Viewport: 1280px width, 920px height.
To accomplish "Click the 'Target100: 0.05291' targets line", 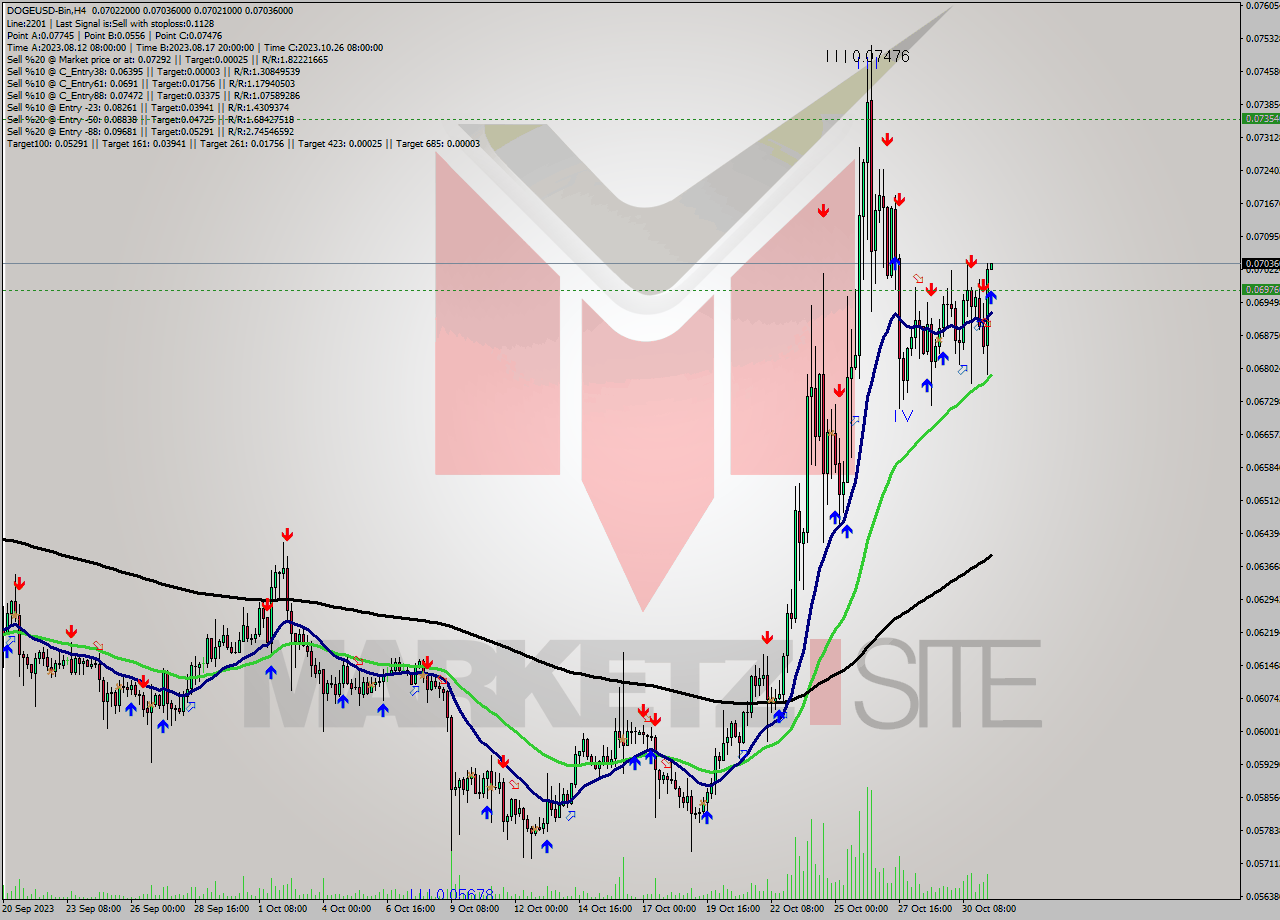I will (x=243, y=143).
